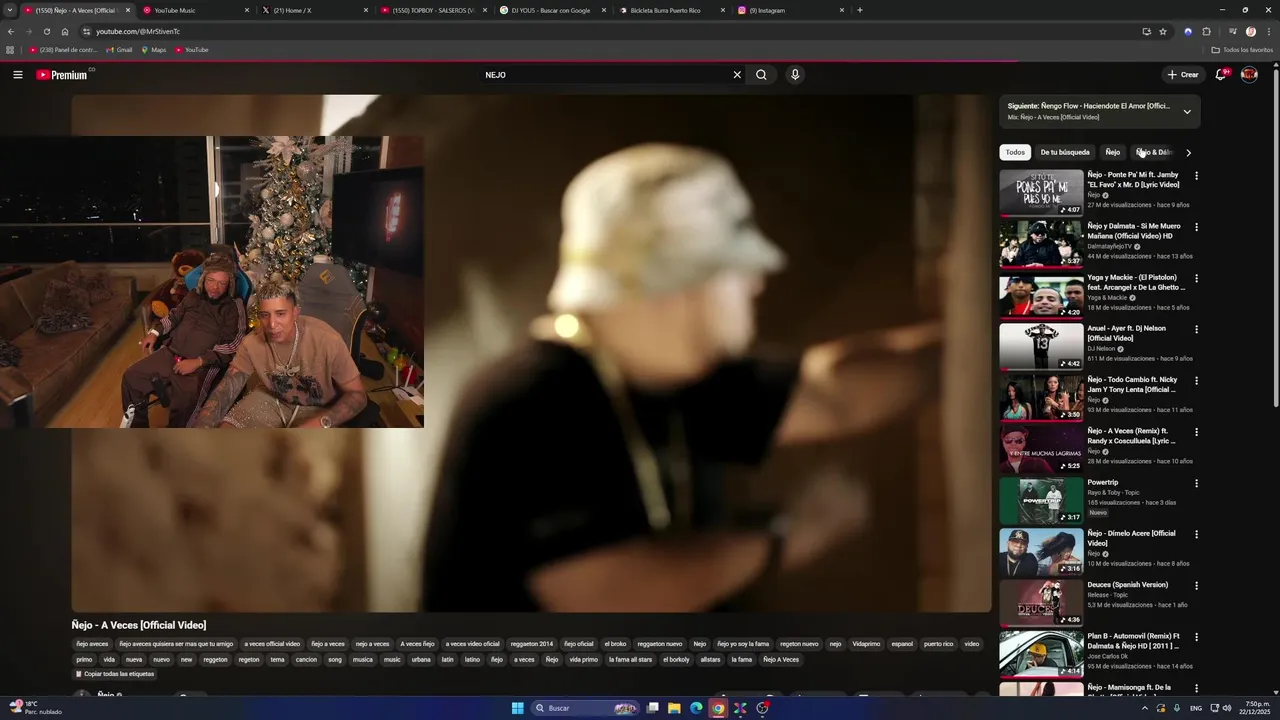Expand the Siguiente playlist chevron
The height and width of the screenshot is (720, 1280).
[x=1187, y=111]
